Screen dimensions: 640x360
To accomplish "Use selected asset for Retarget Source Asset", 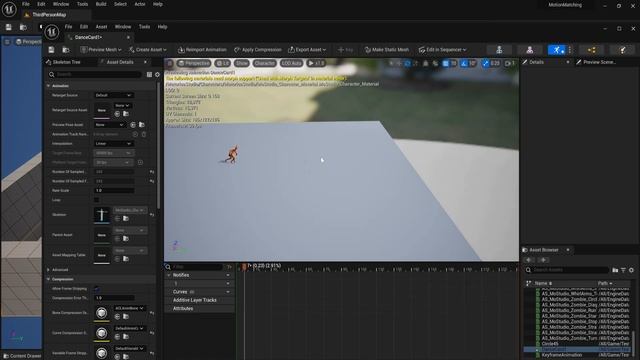I will coord(118,114).
